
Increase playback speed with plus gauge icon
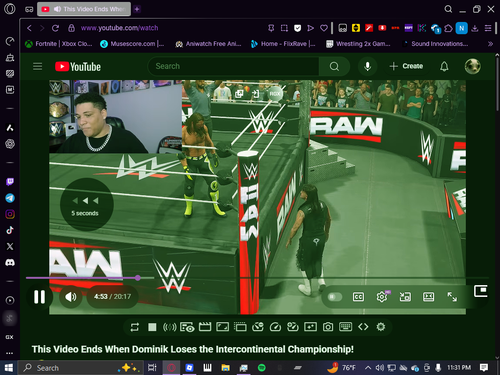293,327
